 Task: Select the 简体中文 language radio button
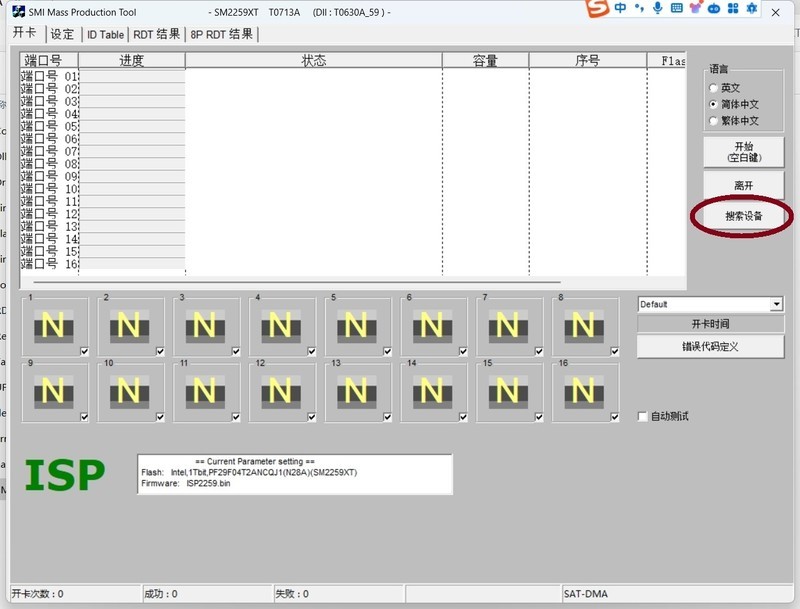[713, 104]
